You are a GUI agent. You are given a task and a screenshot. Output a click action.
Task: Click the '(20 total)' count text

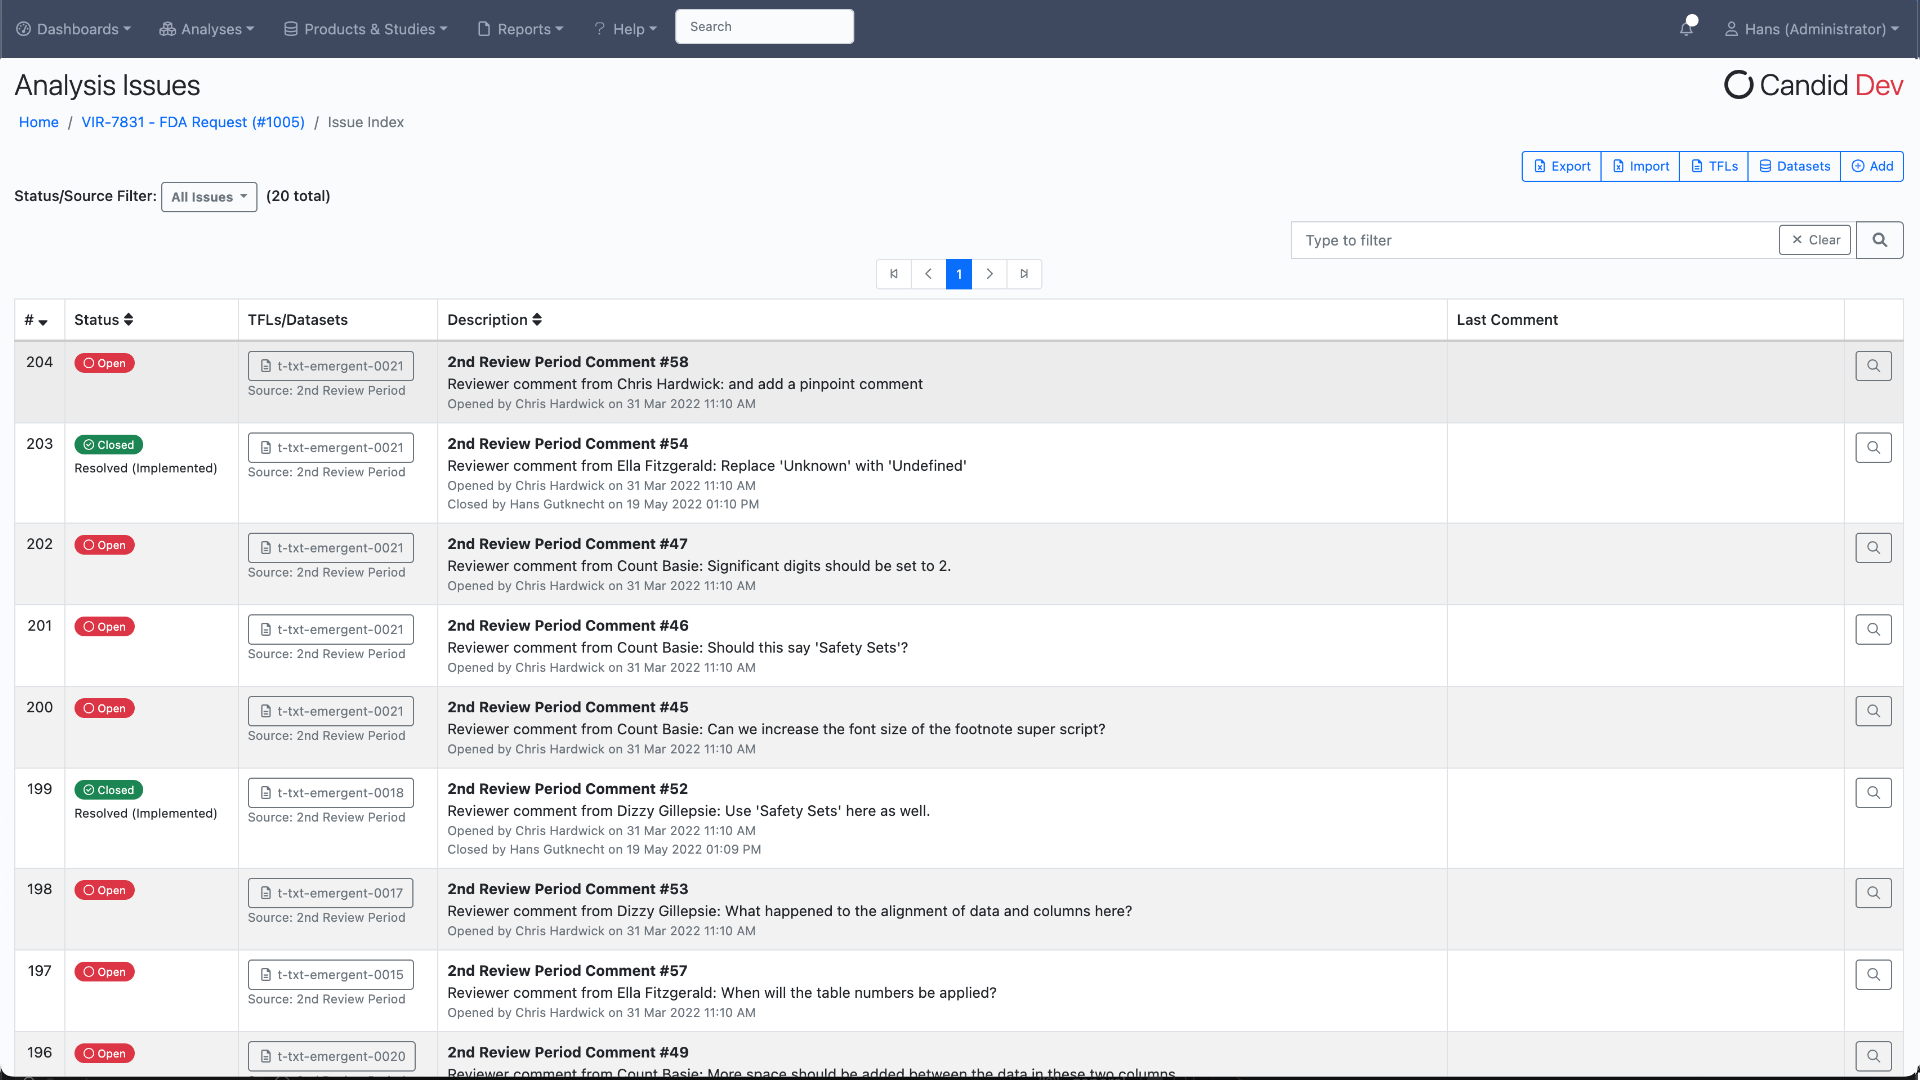click(x=298, y=196)
